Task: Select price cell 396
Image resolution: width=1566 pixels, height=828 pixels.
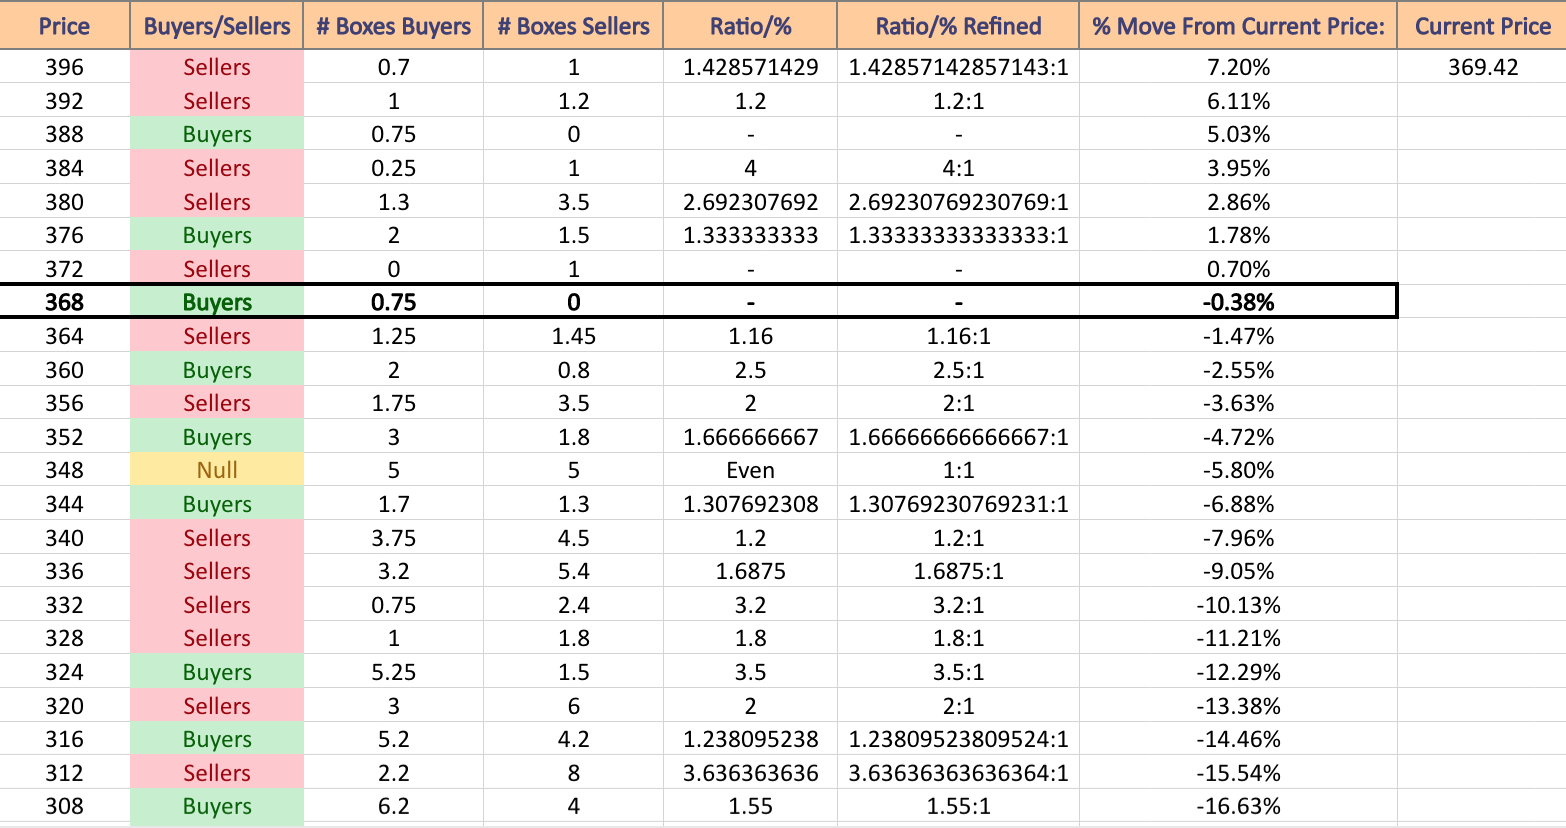Action: 65,67
